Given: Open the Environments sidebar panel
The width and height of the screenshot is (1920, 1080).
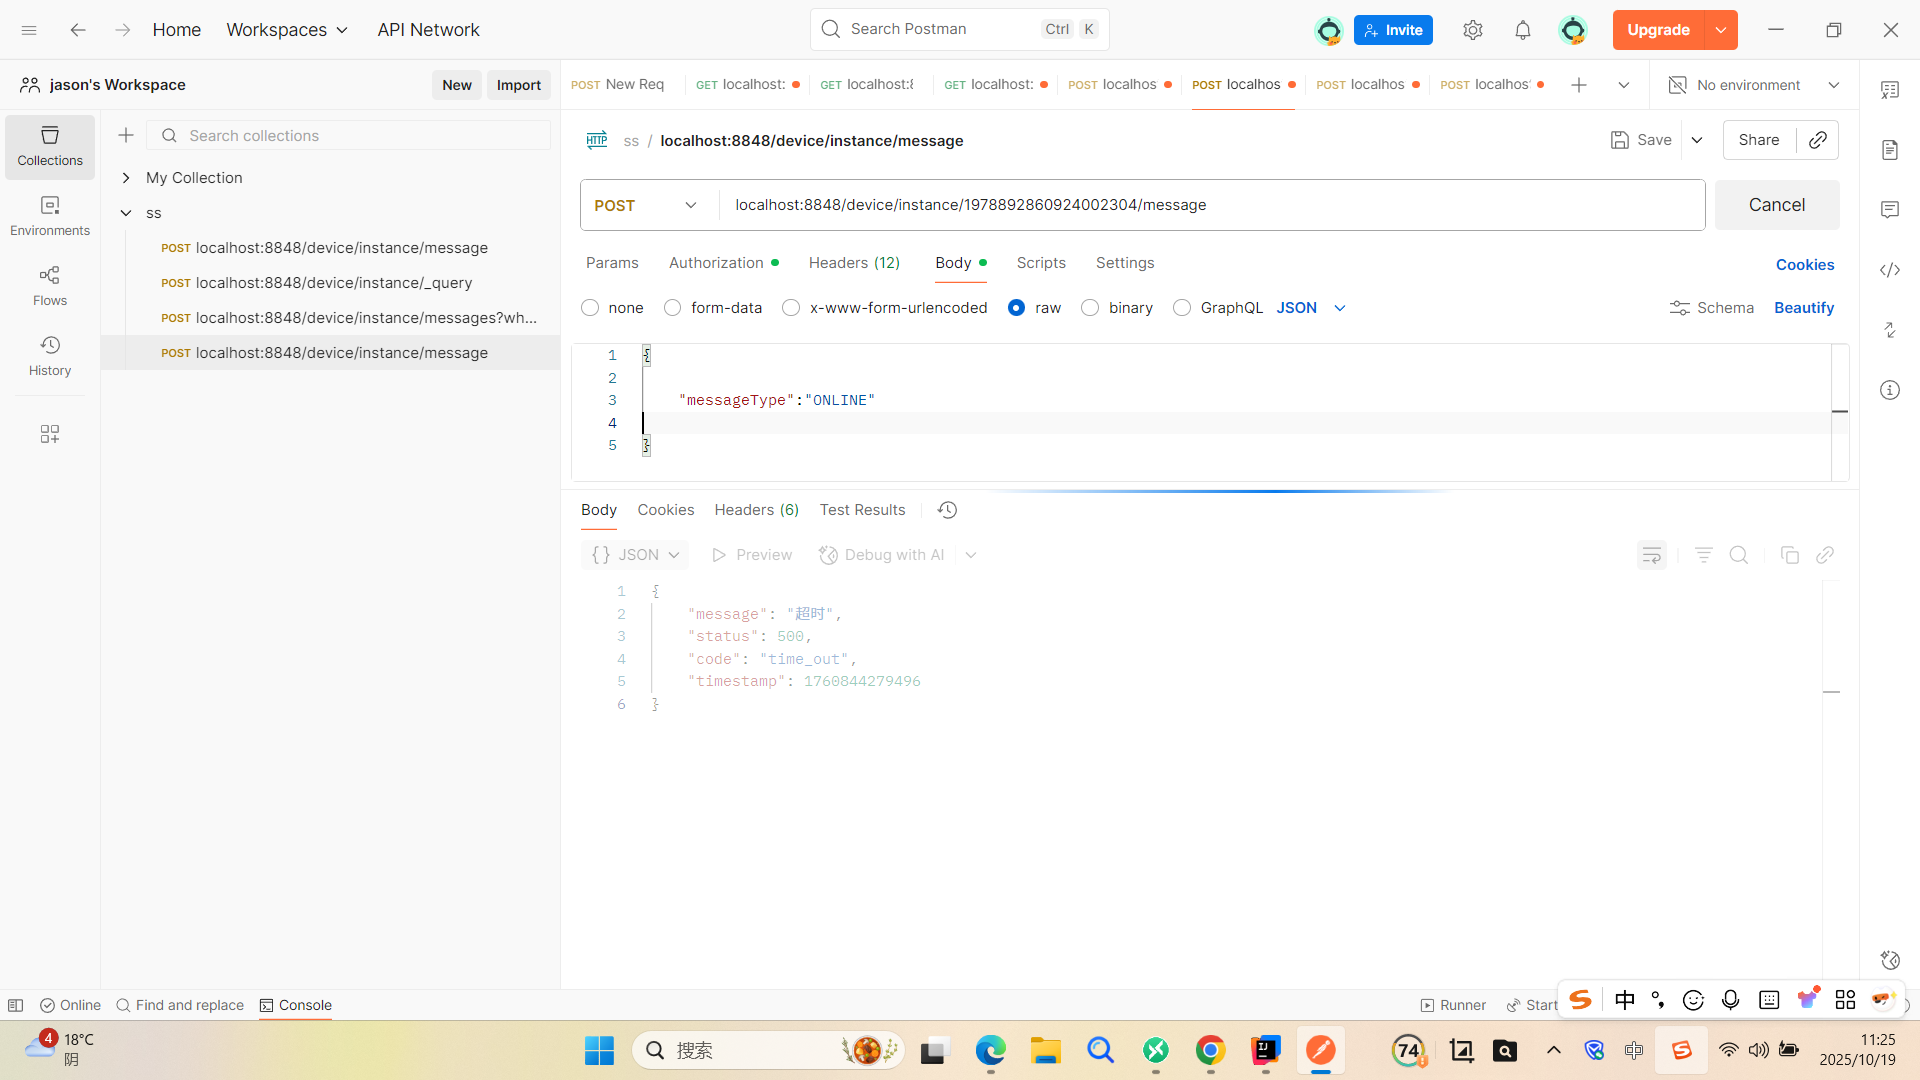Looking at the screenshot, I should coord(50,215).
